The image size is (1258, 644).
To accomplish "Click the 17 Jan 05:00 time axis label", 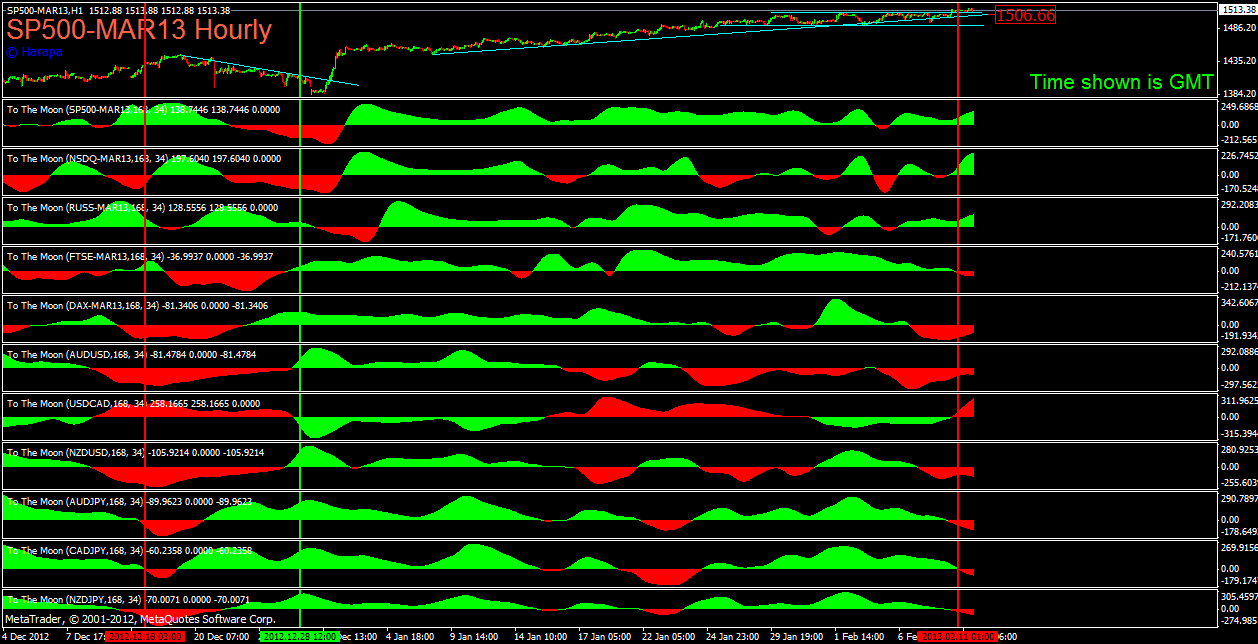I will [x=604, y=636].
